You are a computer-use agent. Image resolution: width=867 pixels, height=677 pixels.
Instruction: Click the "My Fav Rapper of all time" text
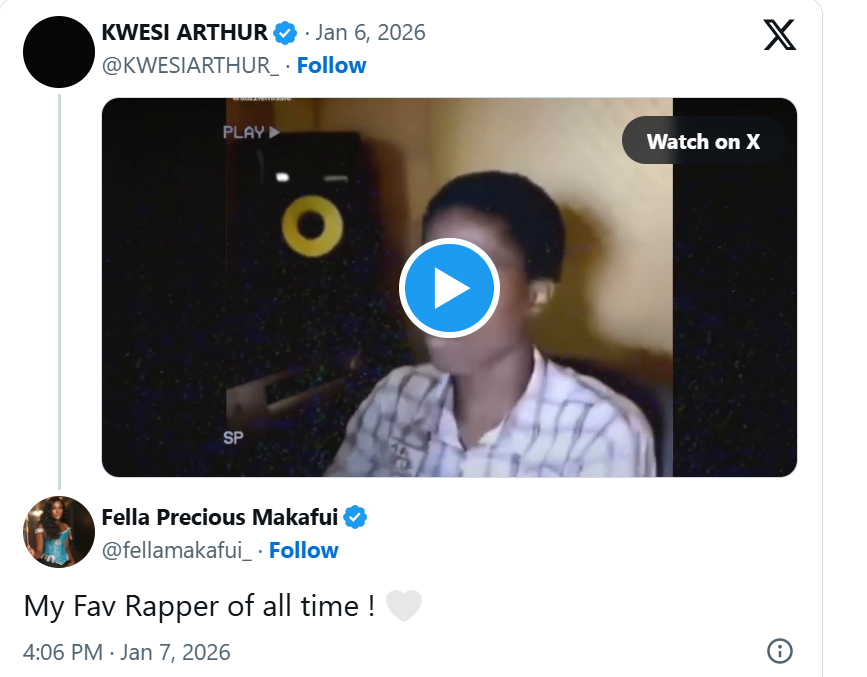[x=200, y=606]
